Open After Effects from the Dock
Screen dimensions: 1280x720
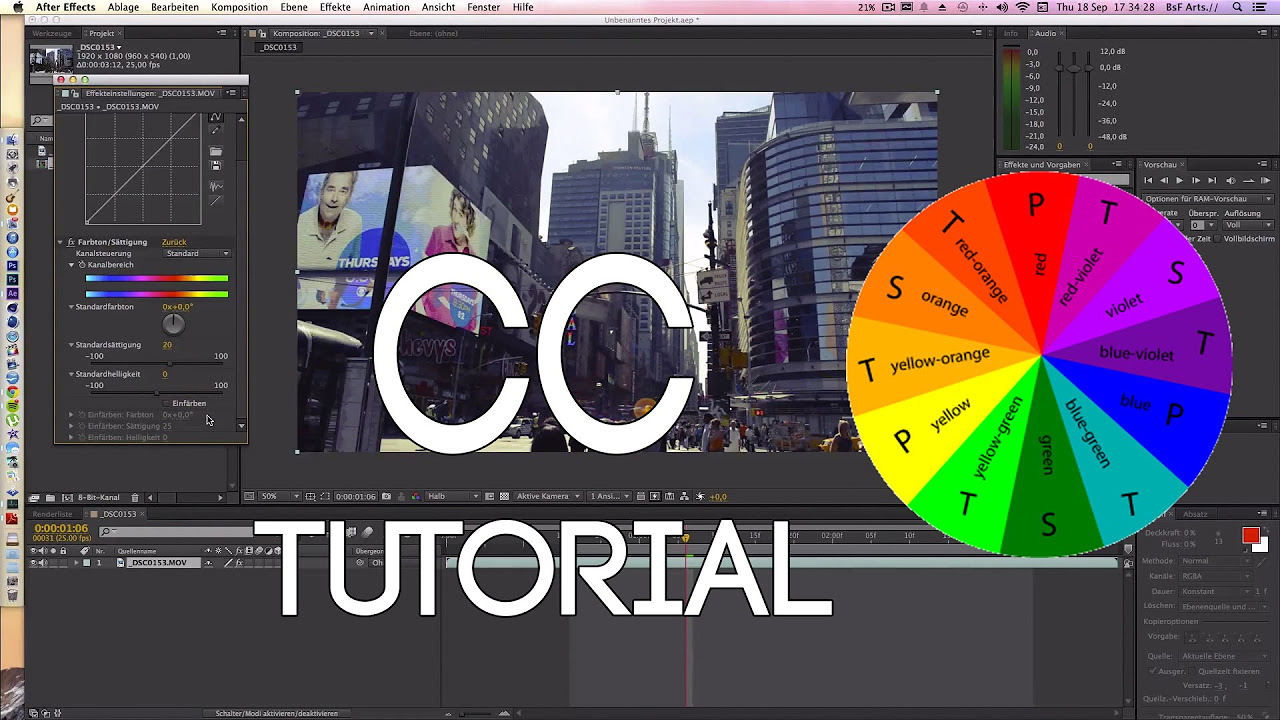pos(12,294)
